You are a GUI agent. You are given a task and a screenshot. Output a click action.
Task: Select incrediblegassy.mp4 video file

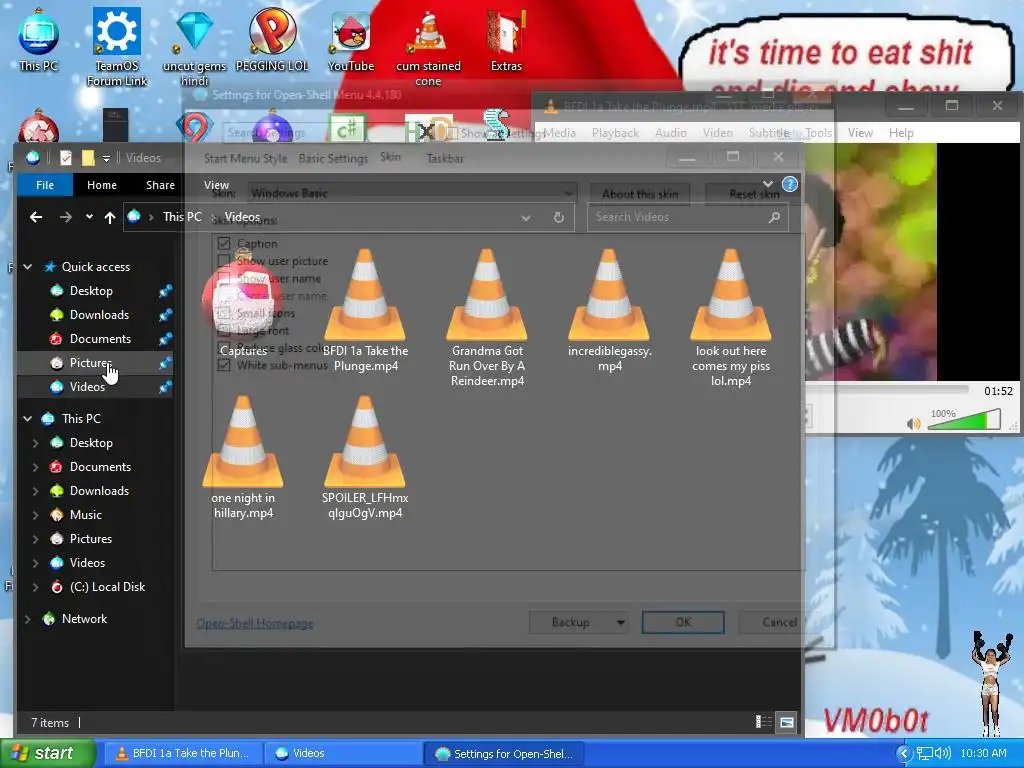pyautogui.click(x=609, y=311)
